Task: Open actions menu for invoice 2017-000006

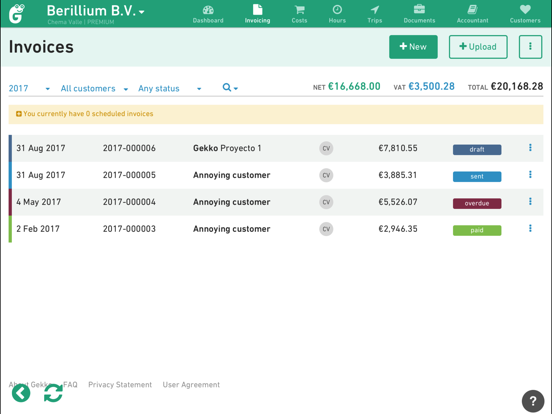Action: 530,148
